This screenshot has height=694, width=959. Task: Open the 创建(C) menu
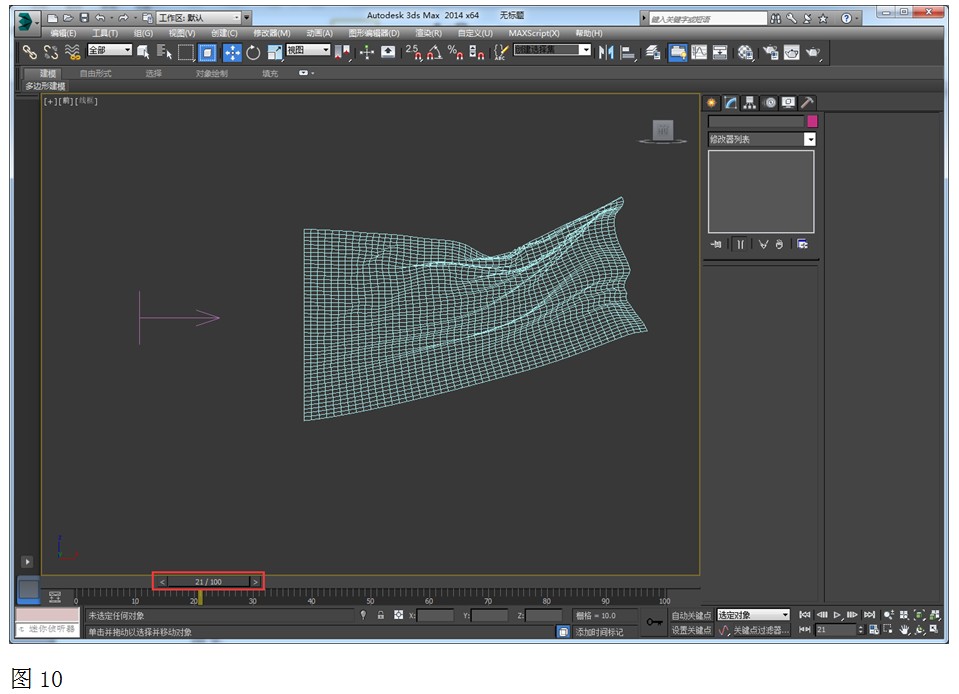click(224, 33)
